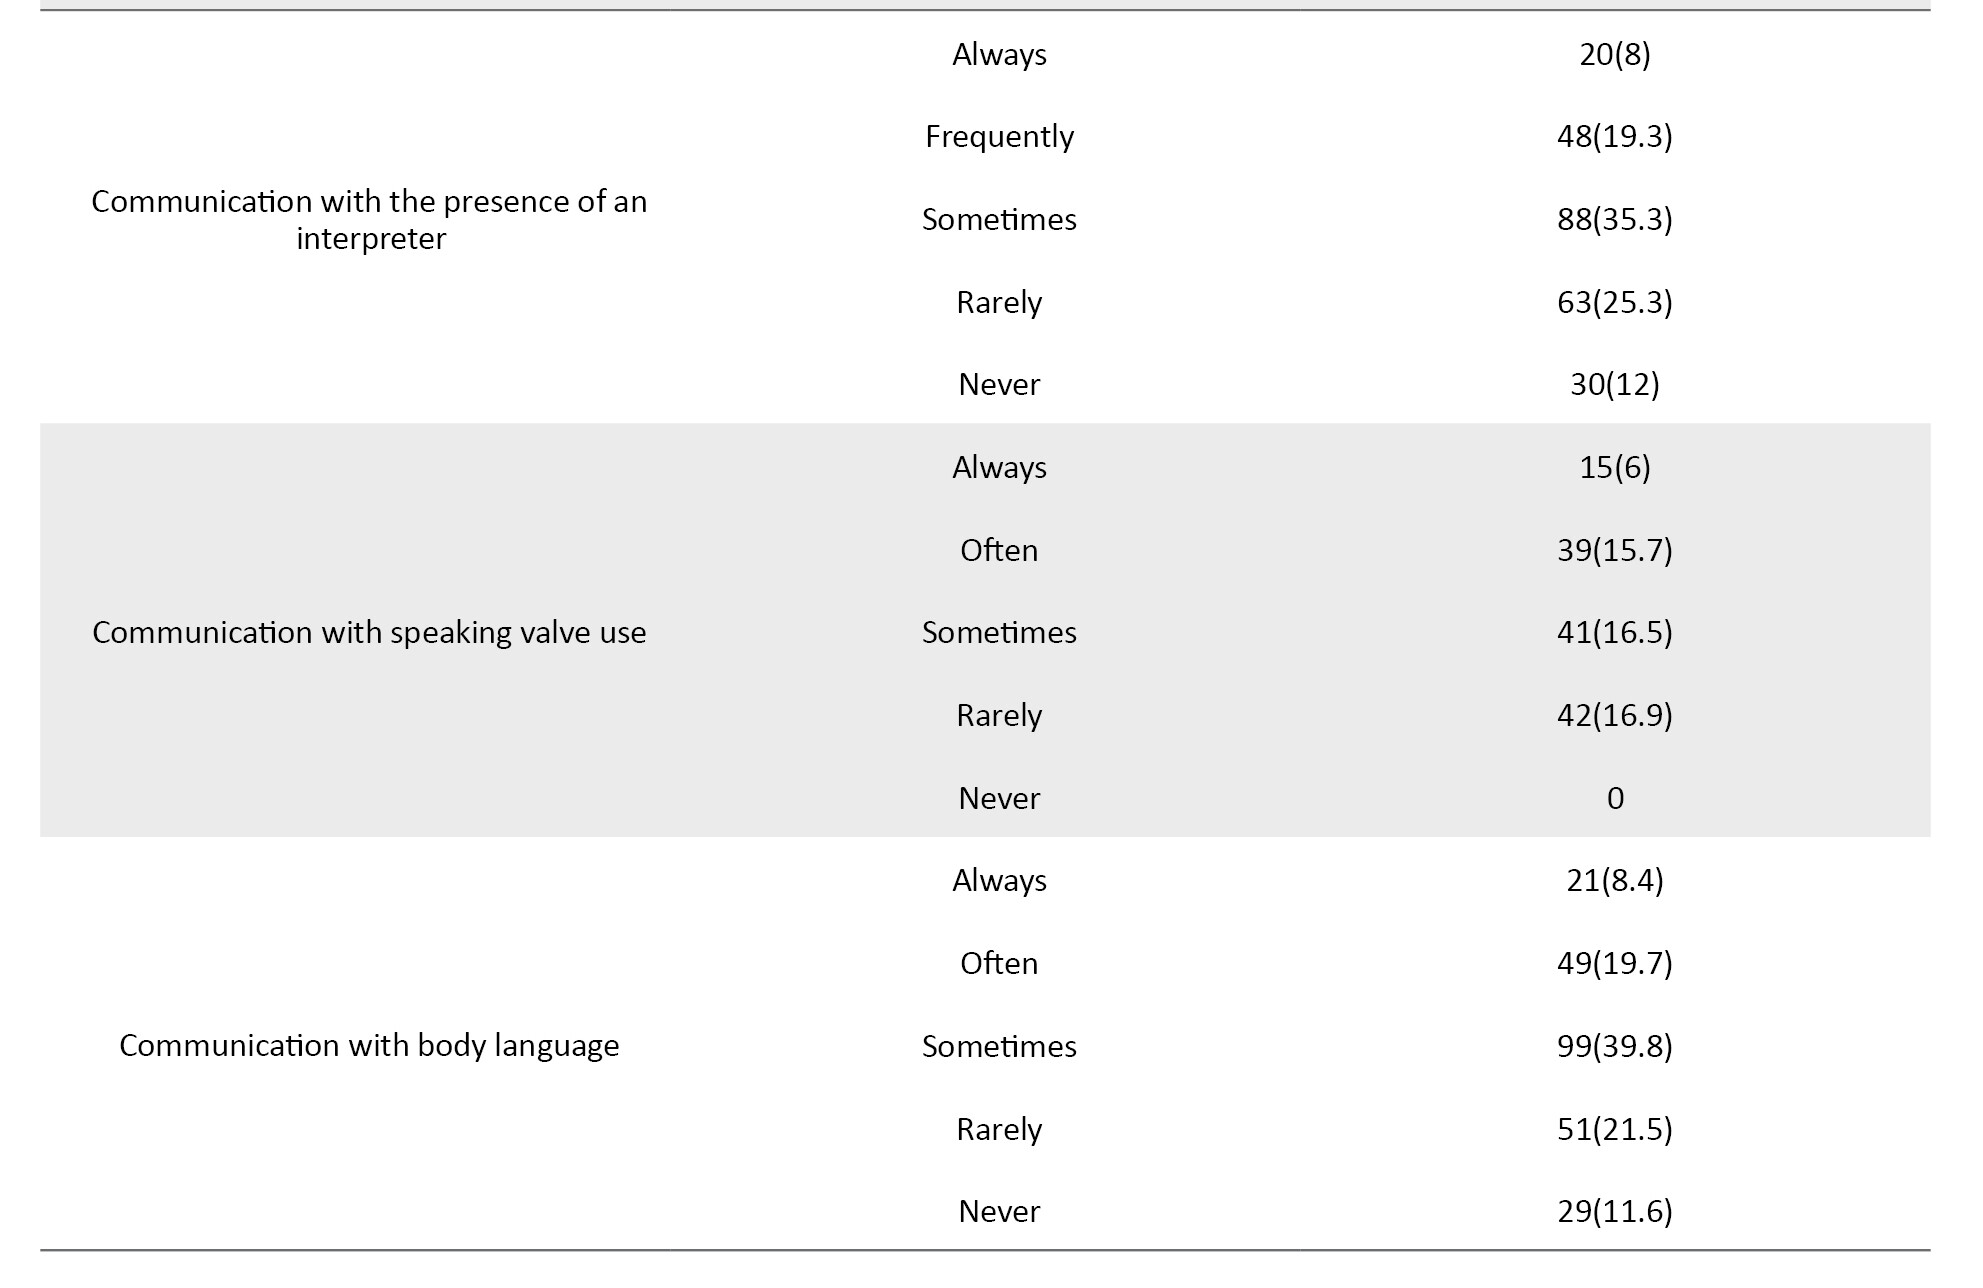Select the 63(25.3) entry
This screenshot has height=1288, width=1983.
tap(1614, 302)
